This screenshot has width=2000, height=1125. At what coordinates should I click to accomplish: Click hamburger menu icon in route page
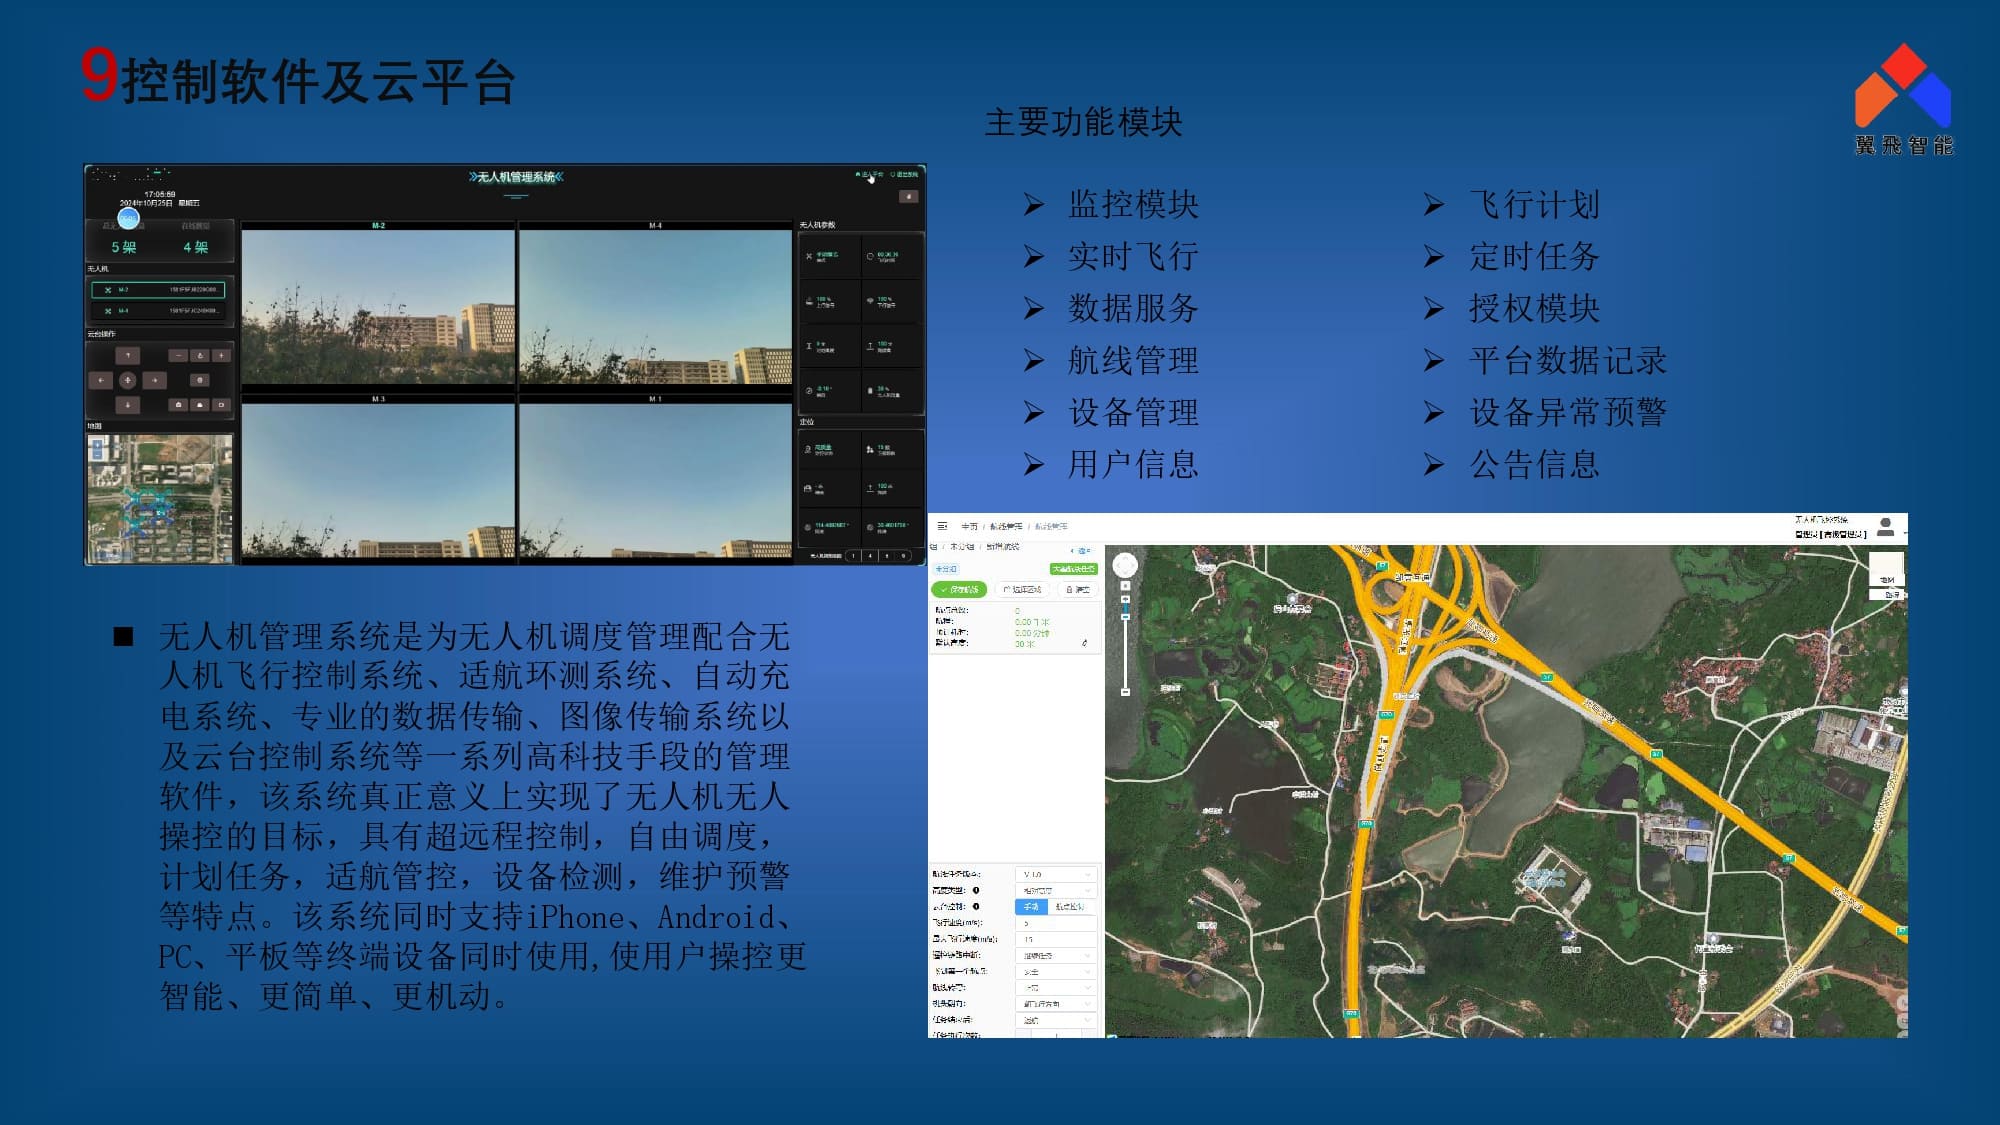pos(942,526)
